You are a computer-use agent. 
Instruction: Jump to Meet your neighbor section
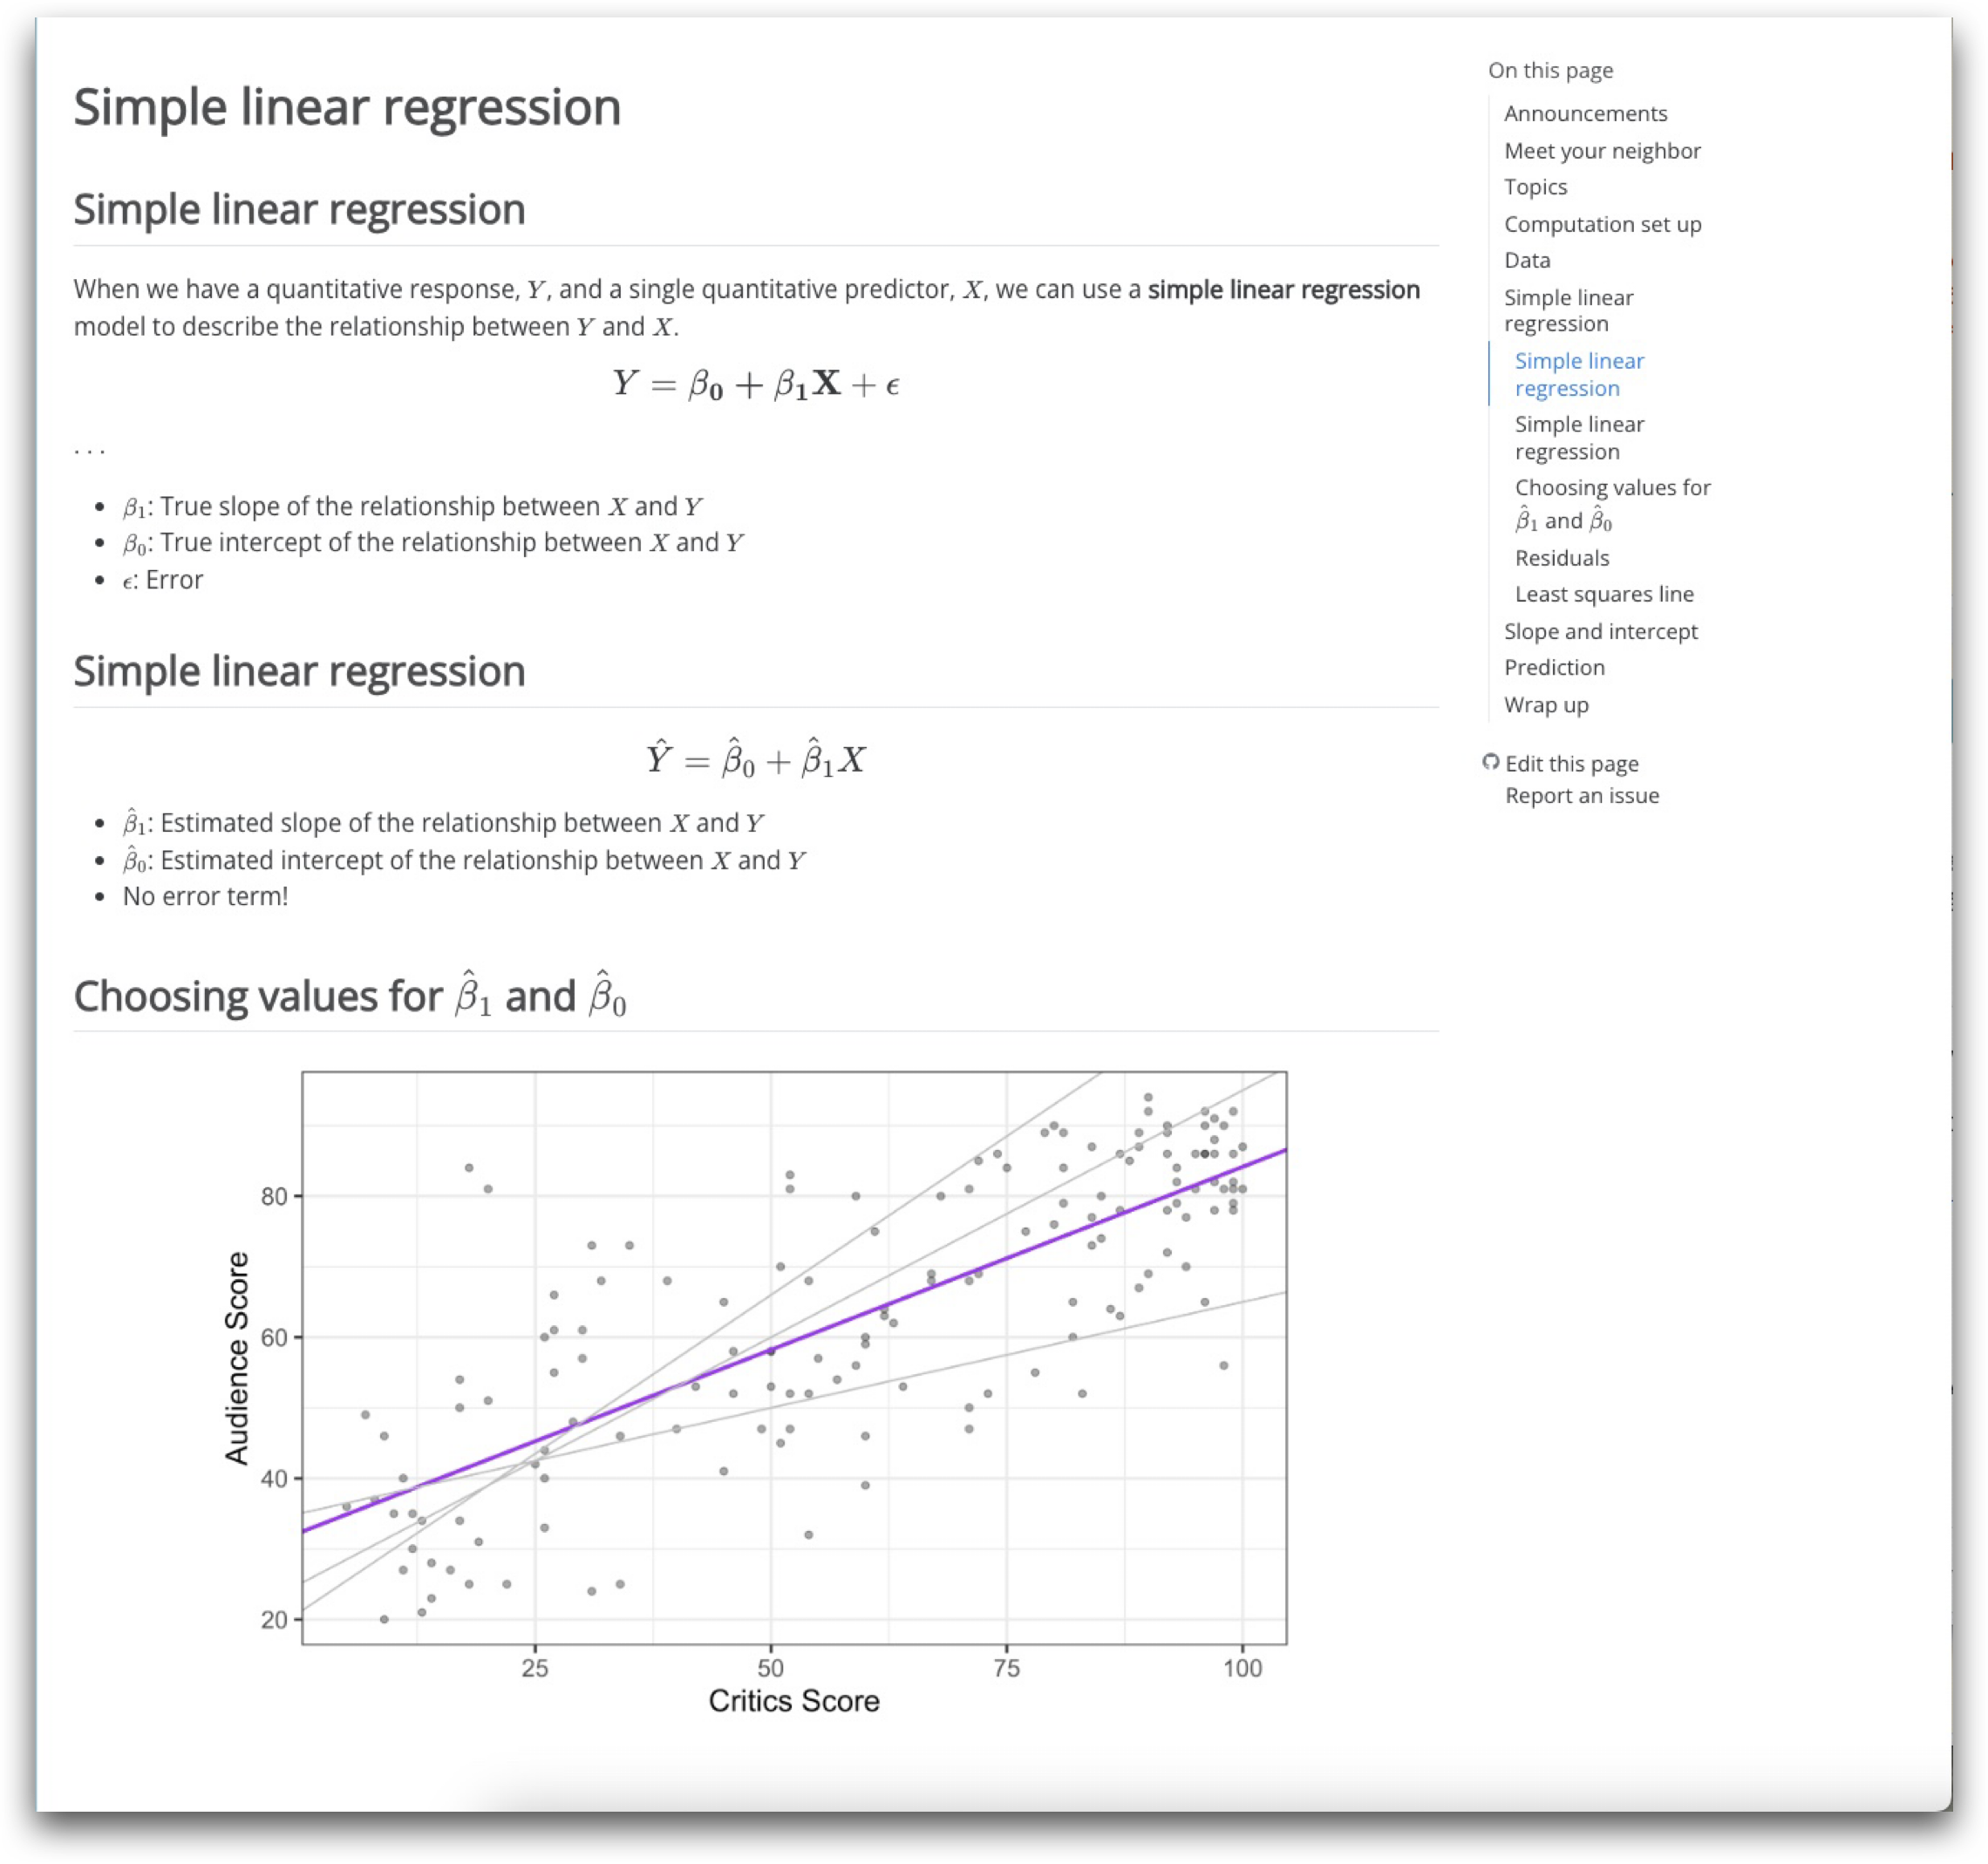click(1601, 151)
